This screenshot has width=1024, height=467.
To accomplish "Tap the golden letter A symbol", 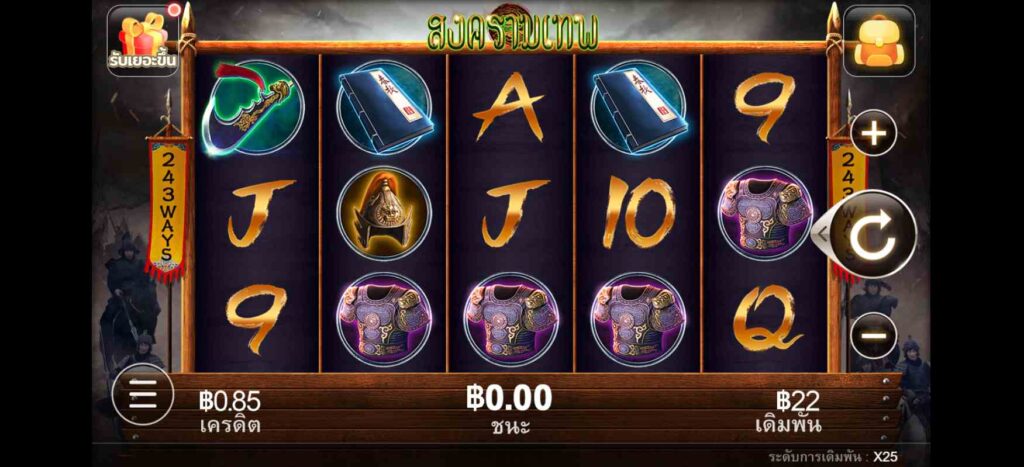I will click(x=509, y=107).
